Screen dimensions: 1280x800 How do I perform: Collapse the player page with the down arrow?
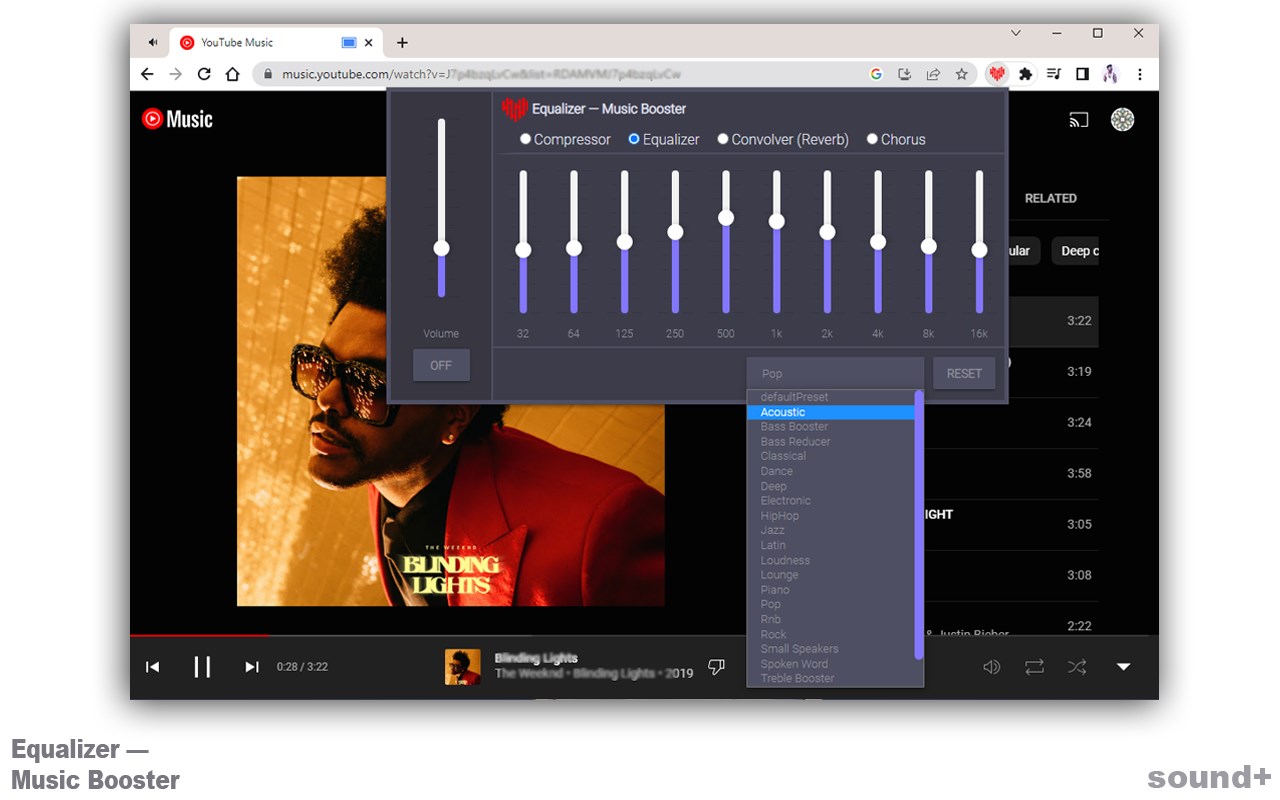pos(1123,667)
